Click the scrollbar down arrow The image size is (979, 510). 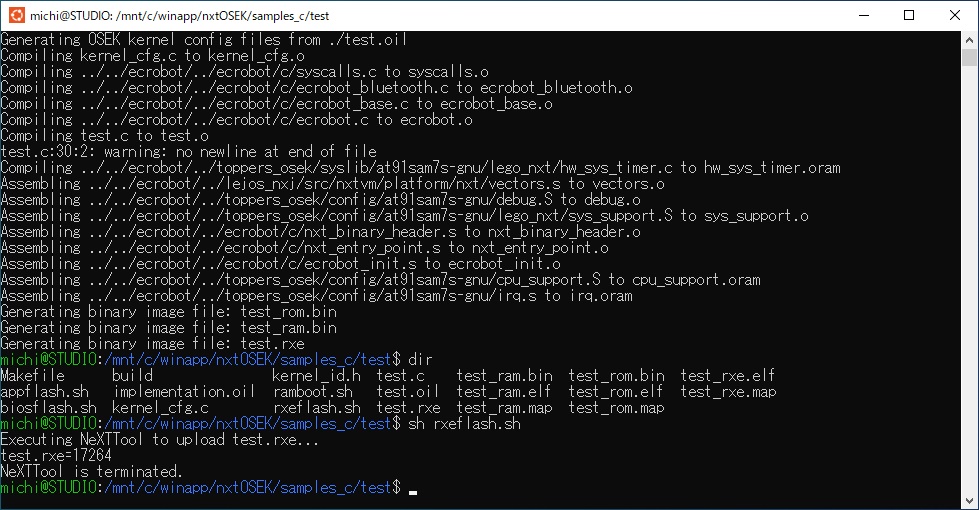(969, 501)
